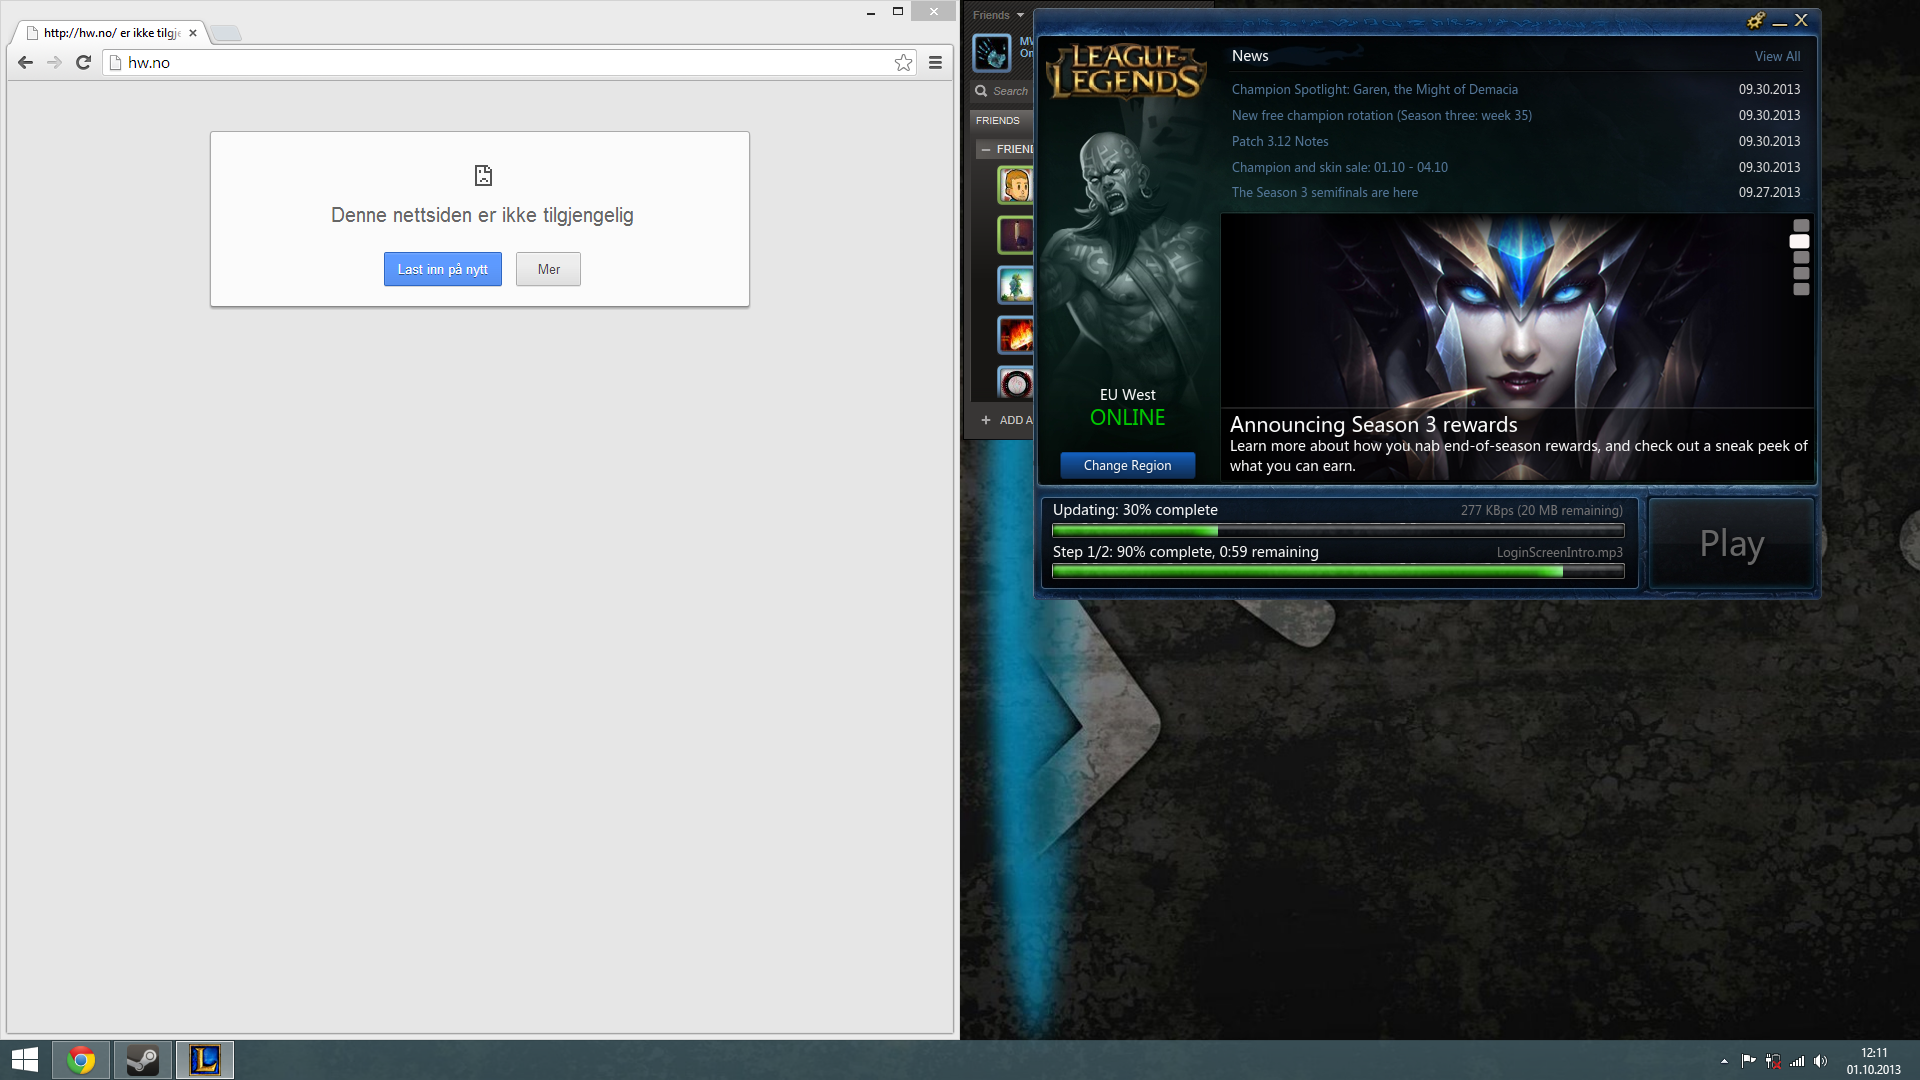Click the volume speaker tray icon
Screen dimensions: 1920x1080
[x=1820, y=1061]
